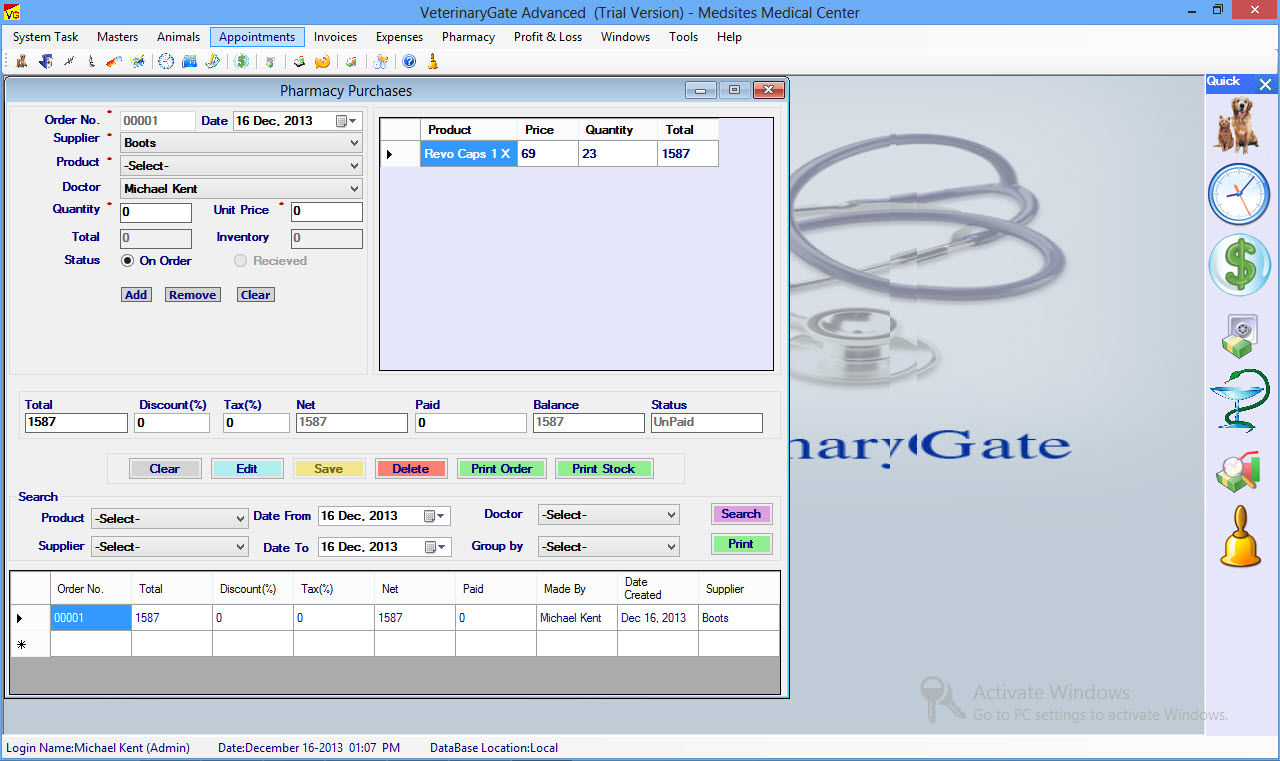
Task: Open the safe with cash Quick icon
Action: point(1238,336)
